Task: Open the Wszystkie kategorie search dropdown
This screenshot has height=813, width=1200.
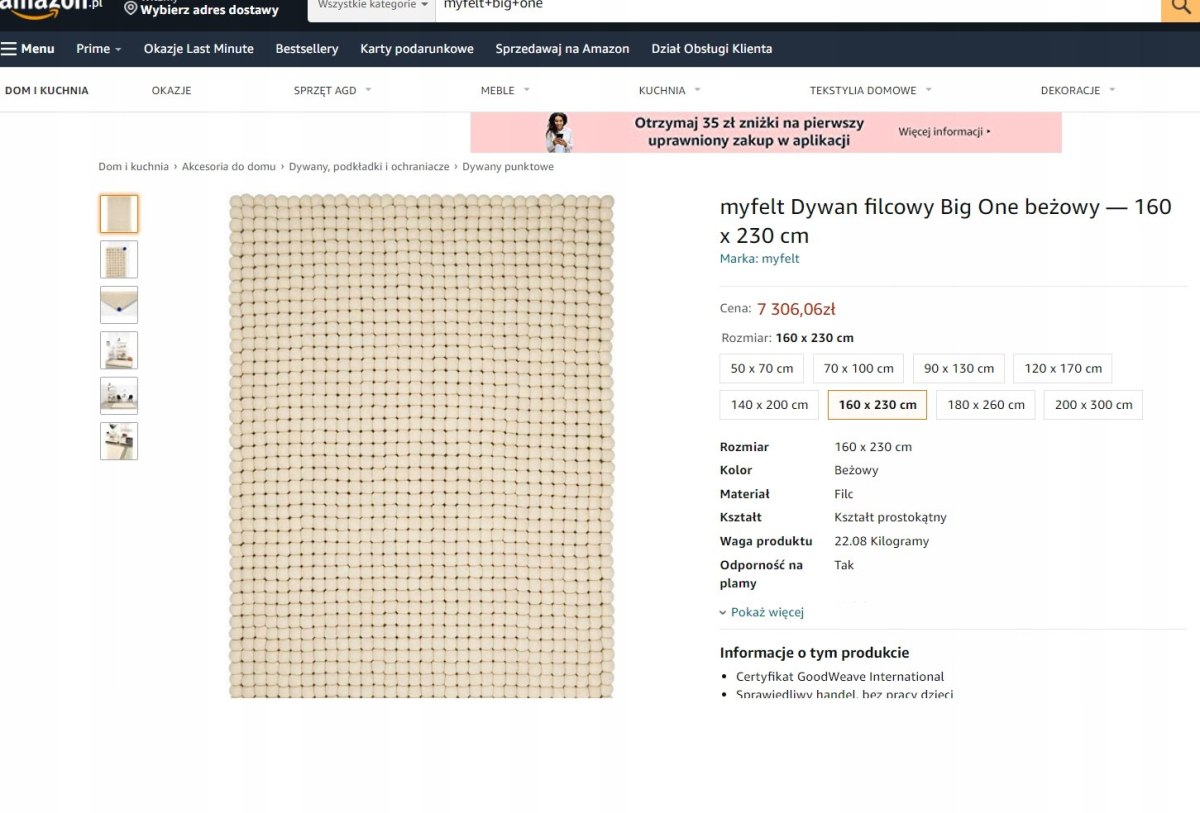Action: tap(372, 6)
